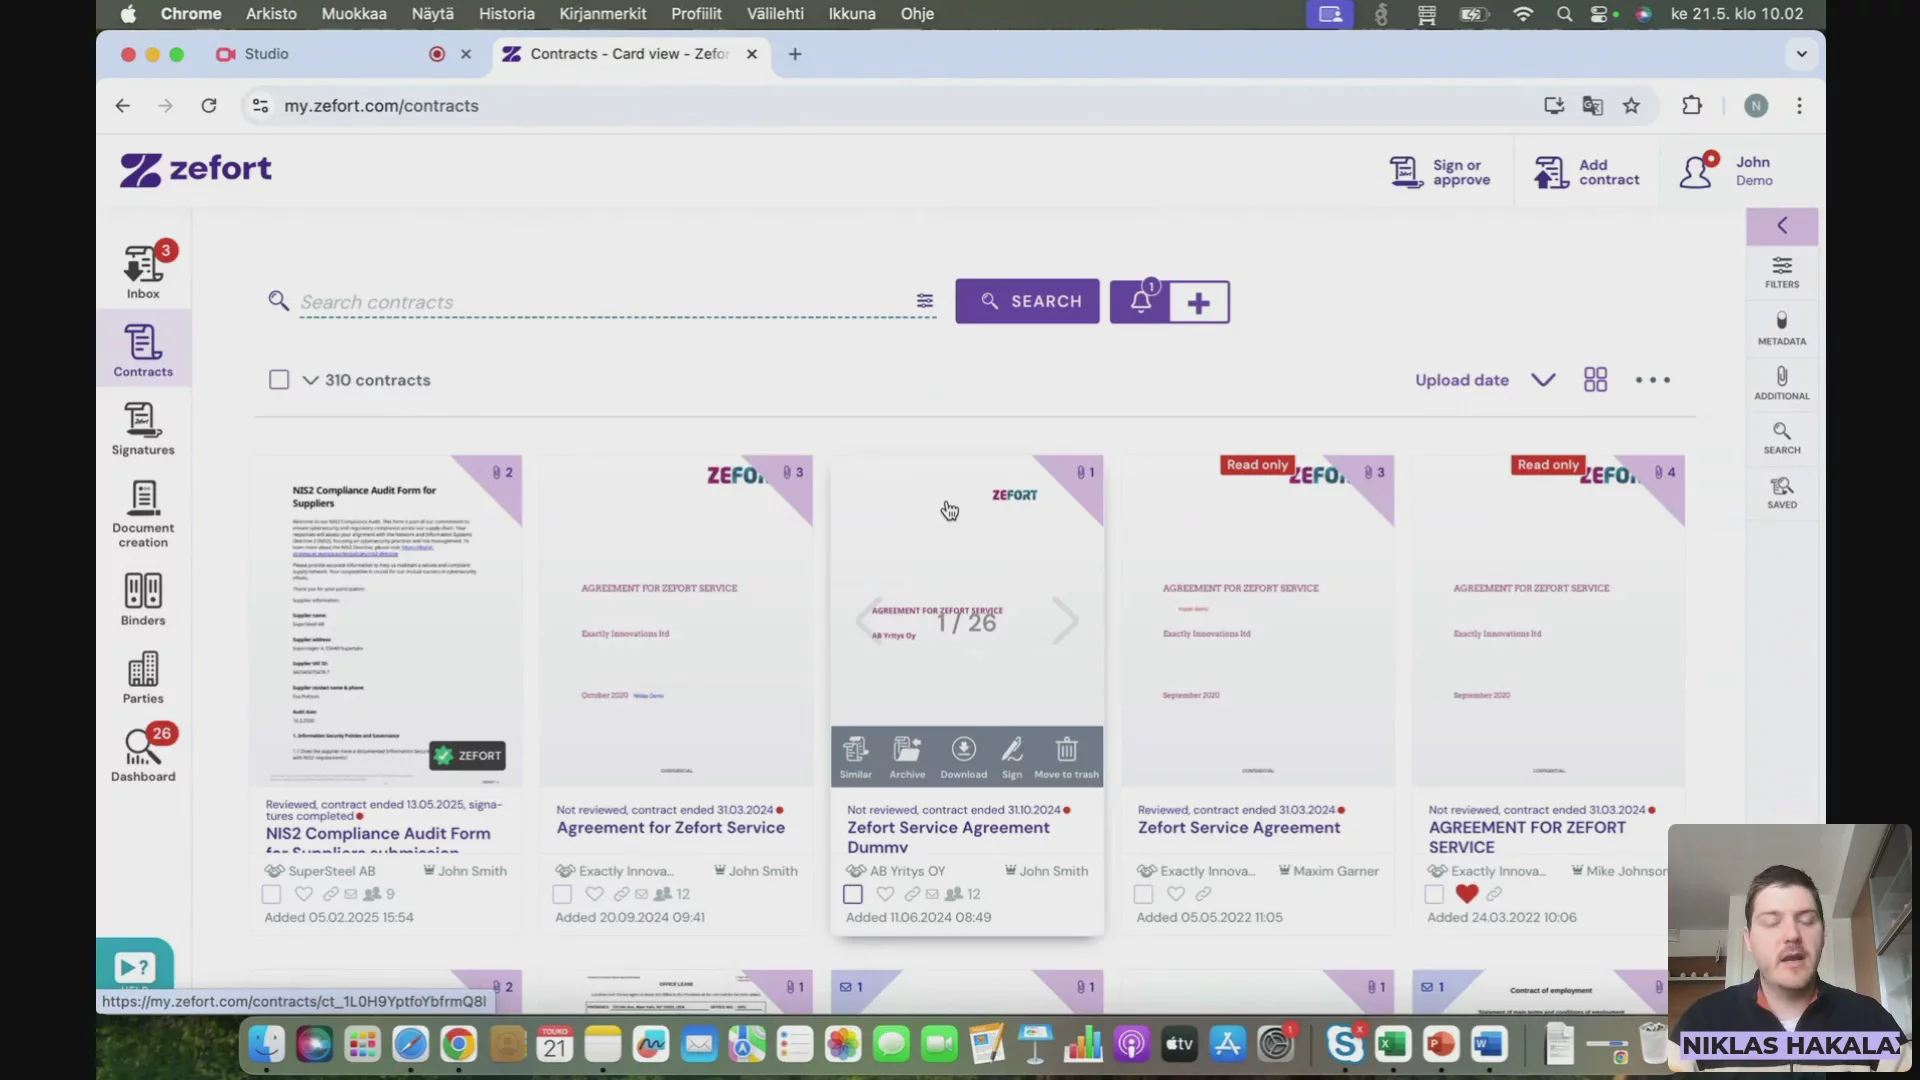This screenshot has width=1920, height=1080.
Task: Click Move to trash on hovered card
Action: [1067, 757]
